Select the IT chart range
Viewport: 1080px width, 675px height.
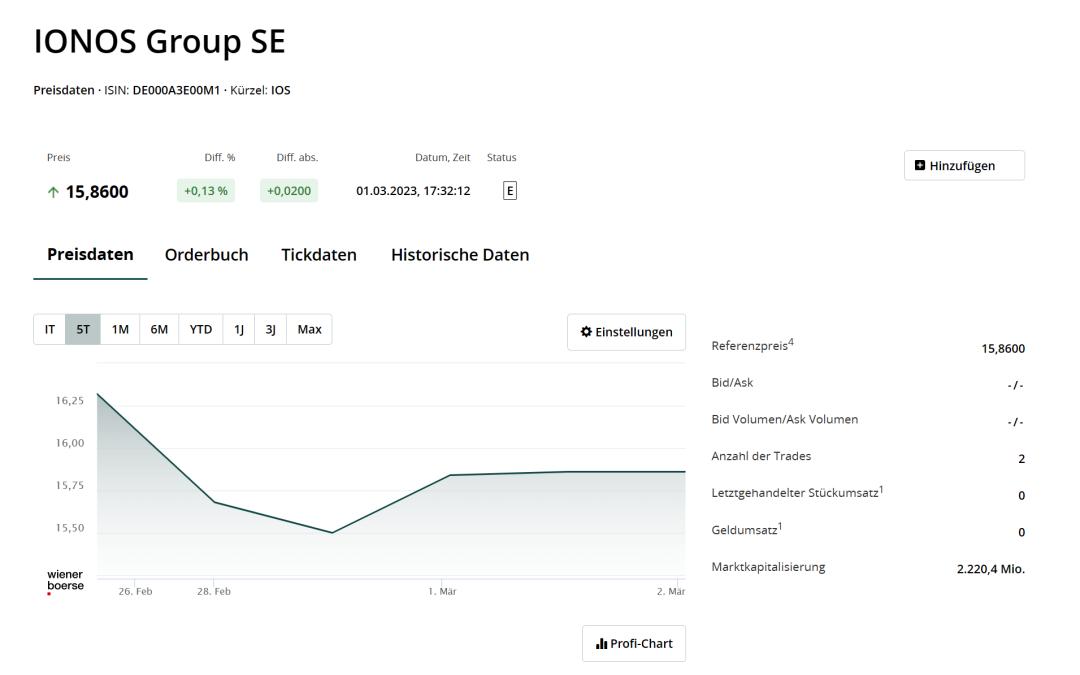49,330
